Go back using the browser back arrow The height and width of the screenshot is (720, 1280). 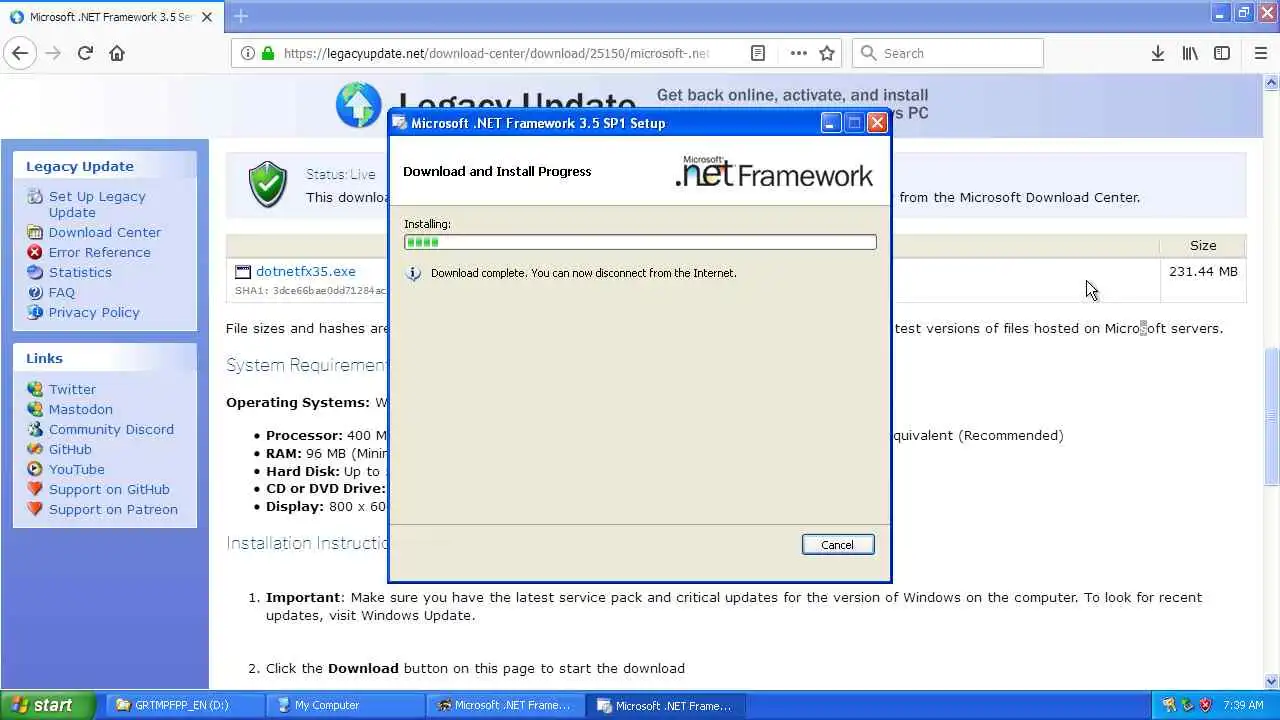point(20,53)
